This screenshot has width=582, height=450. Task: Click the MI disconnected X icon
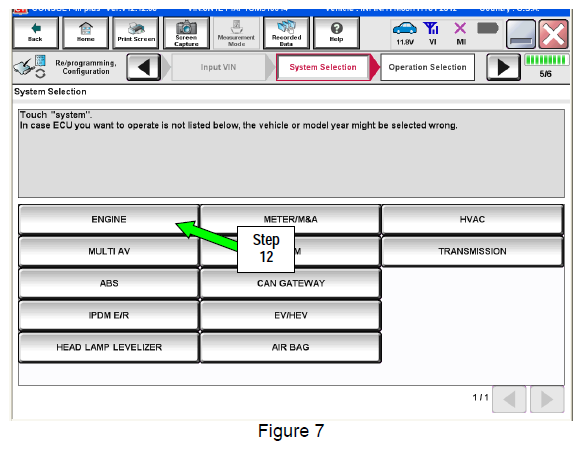[460, 29]
